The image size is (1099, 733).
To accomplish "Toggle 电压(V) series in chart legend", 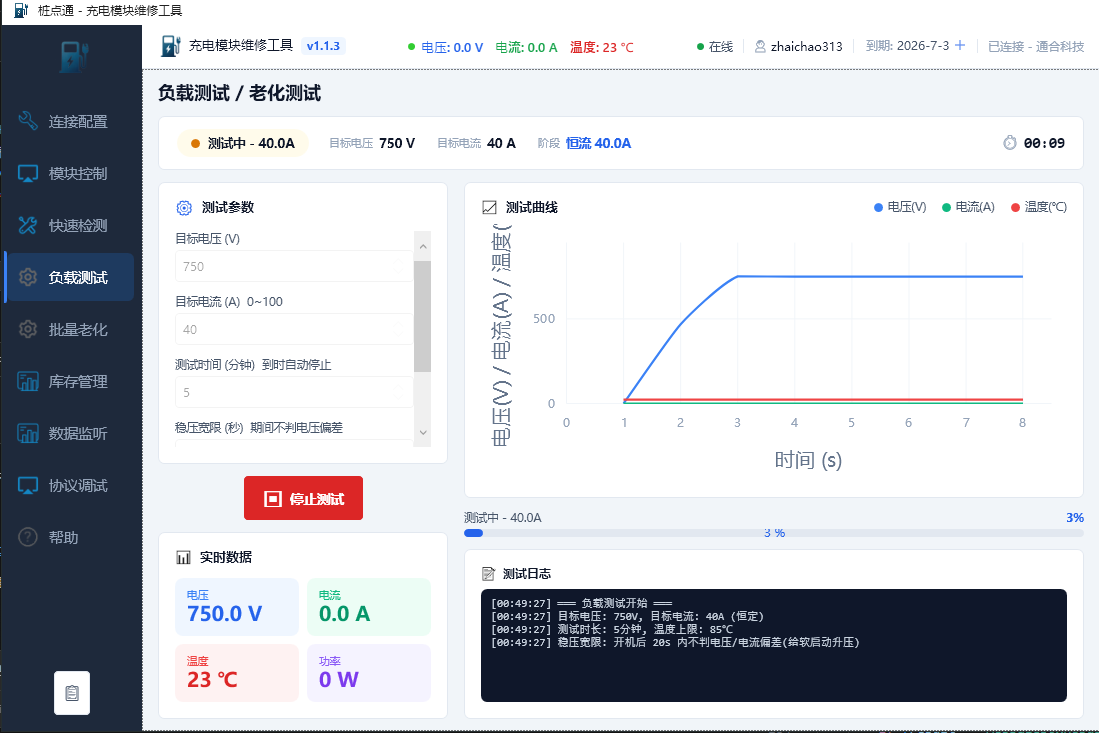I will 900,207.
